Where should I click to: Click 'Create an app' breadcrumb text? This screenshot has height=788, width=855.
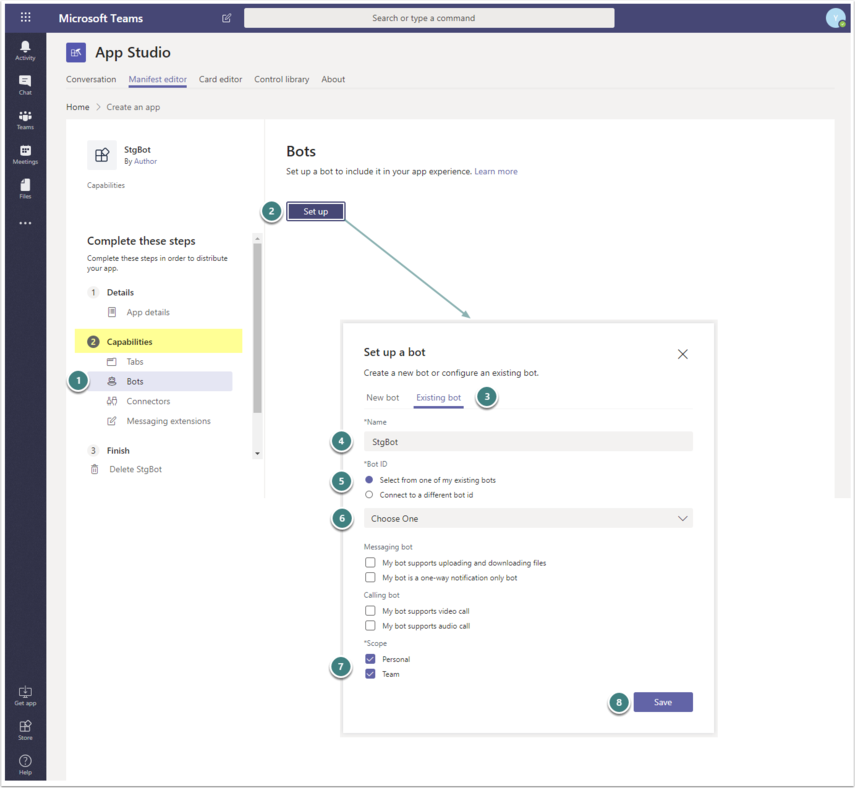(133, 107)
